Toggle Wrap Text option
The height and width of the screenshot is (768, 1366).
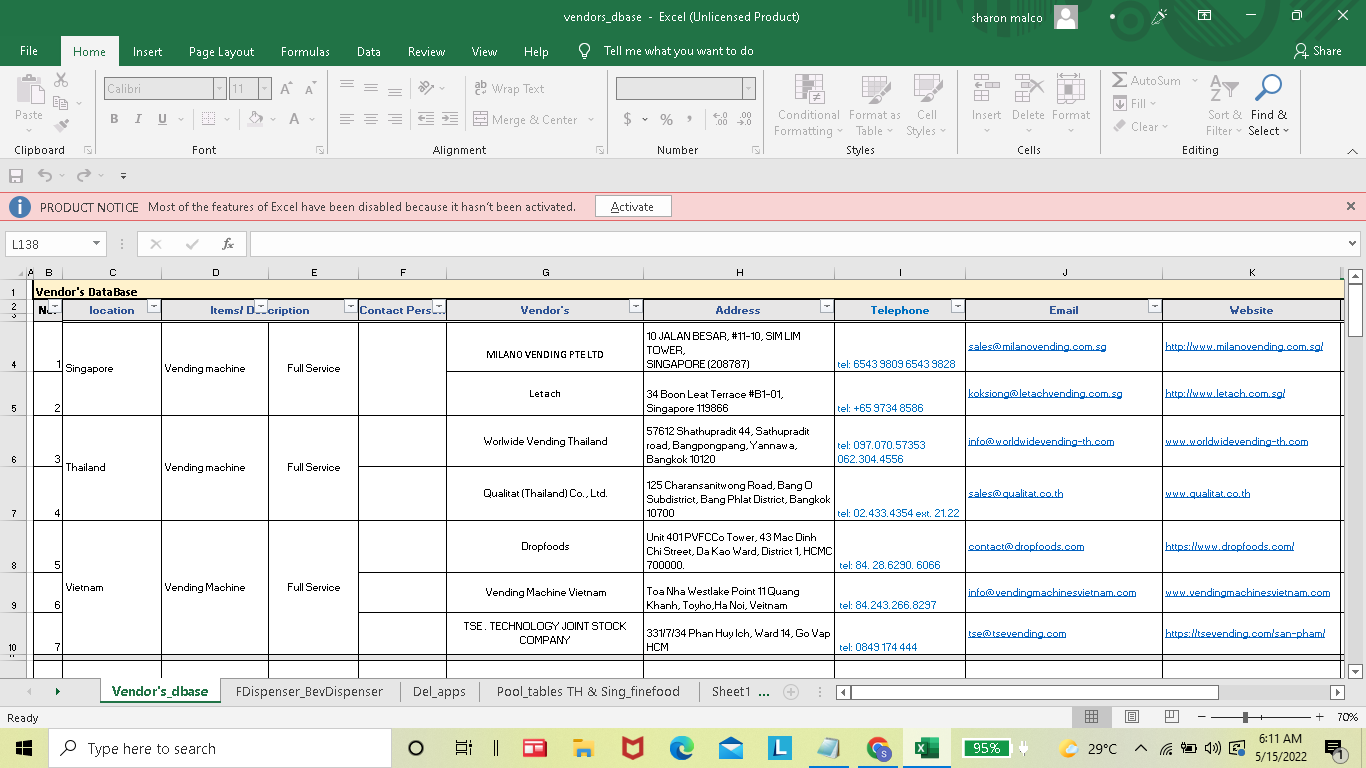point(509,89)
